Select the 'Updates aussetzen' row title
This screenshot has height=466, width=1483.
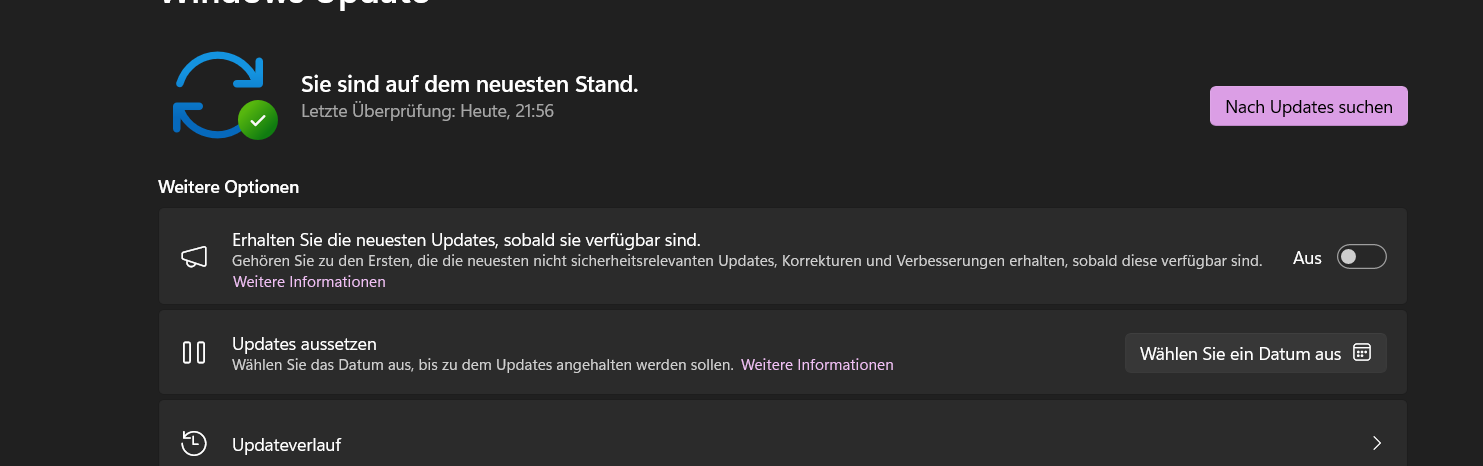[304, 343]
